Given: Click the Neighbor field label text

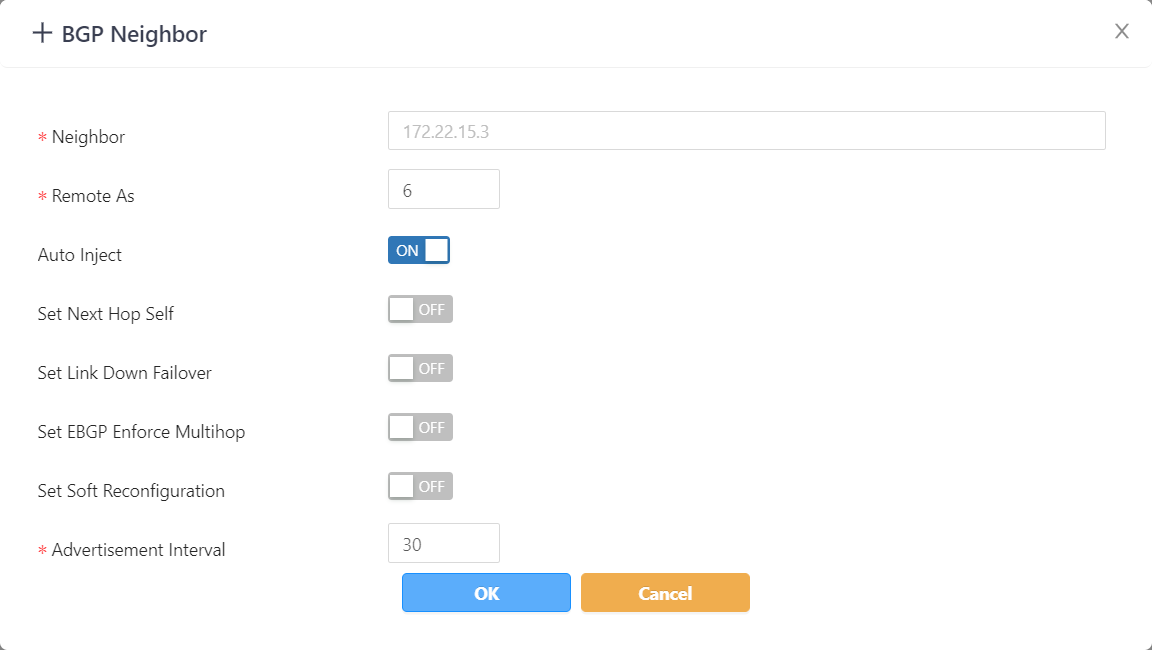Looking at the screenshot, I should pyautogui.click(x=88, y=137).
